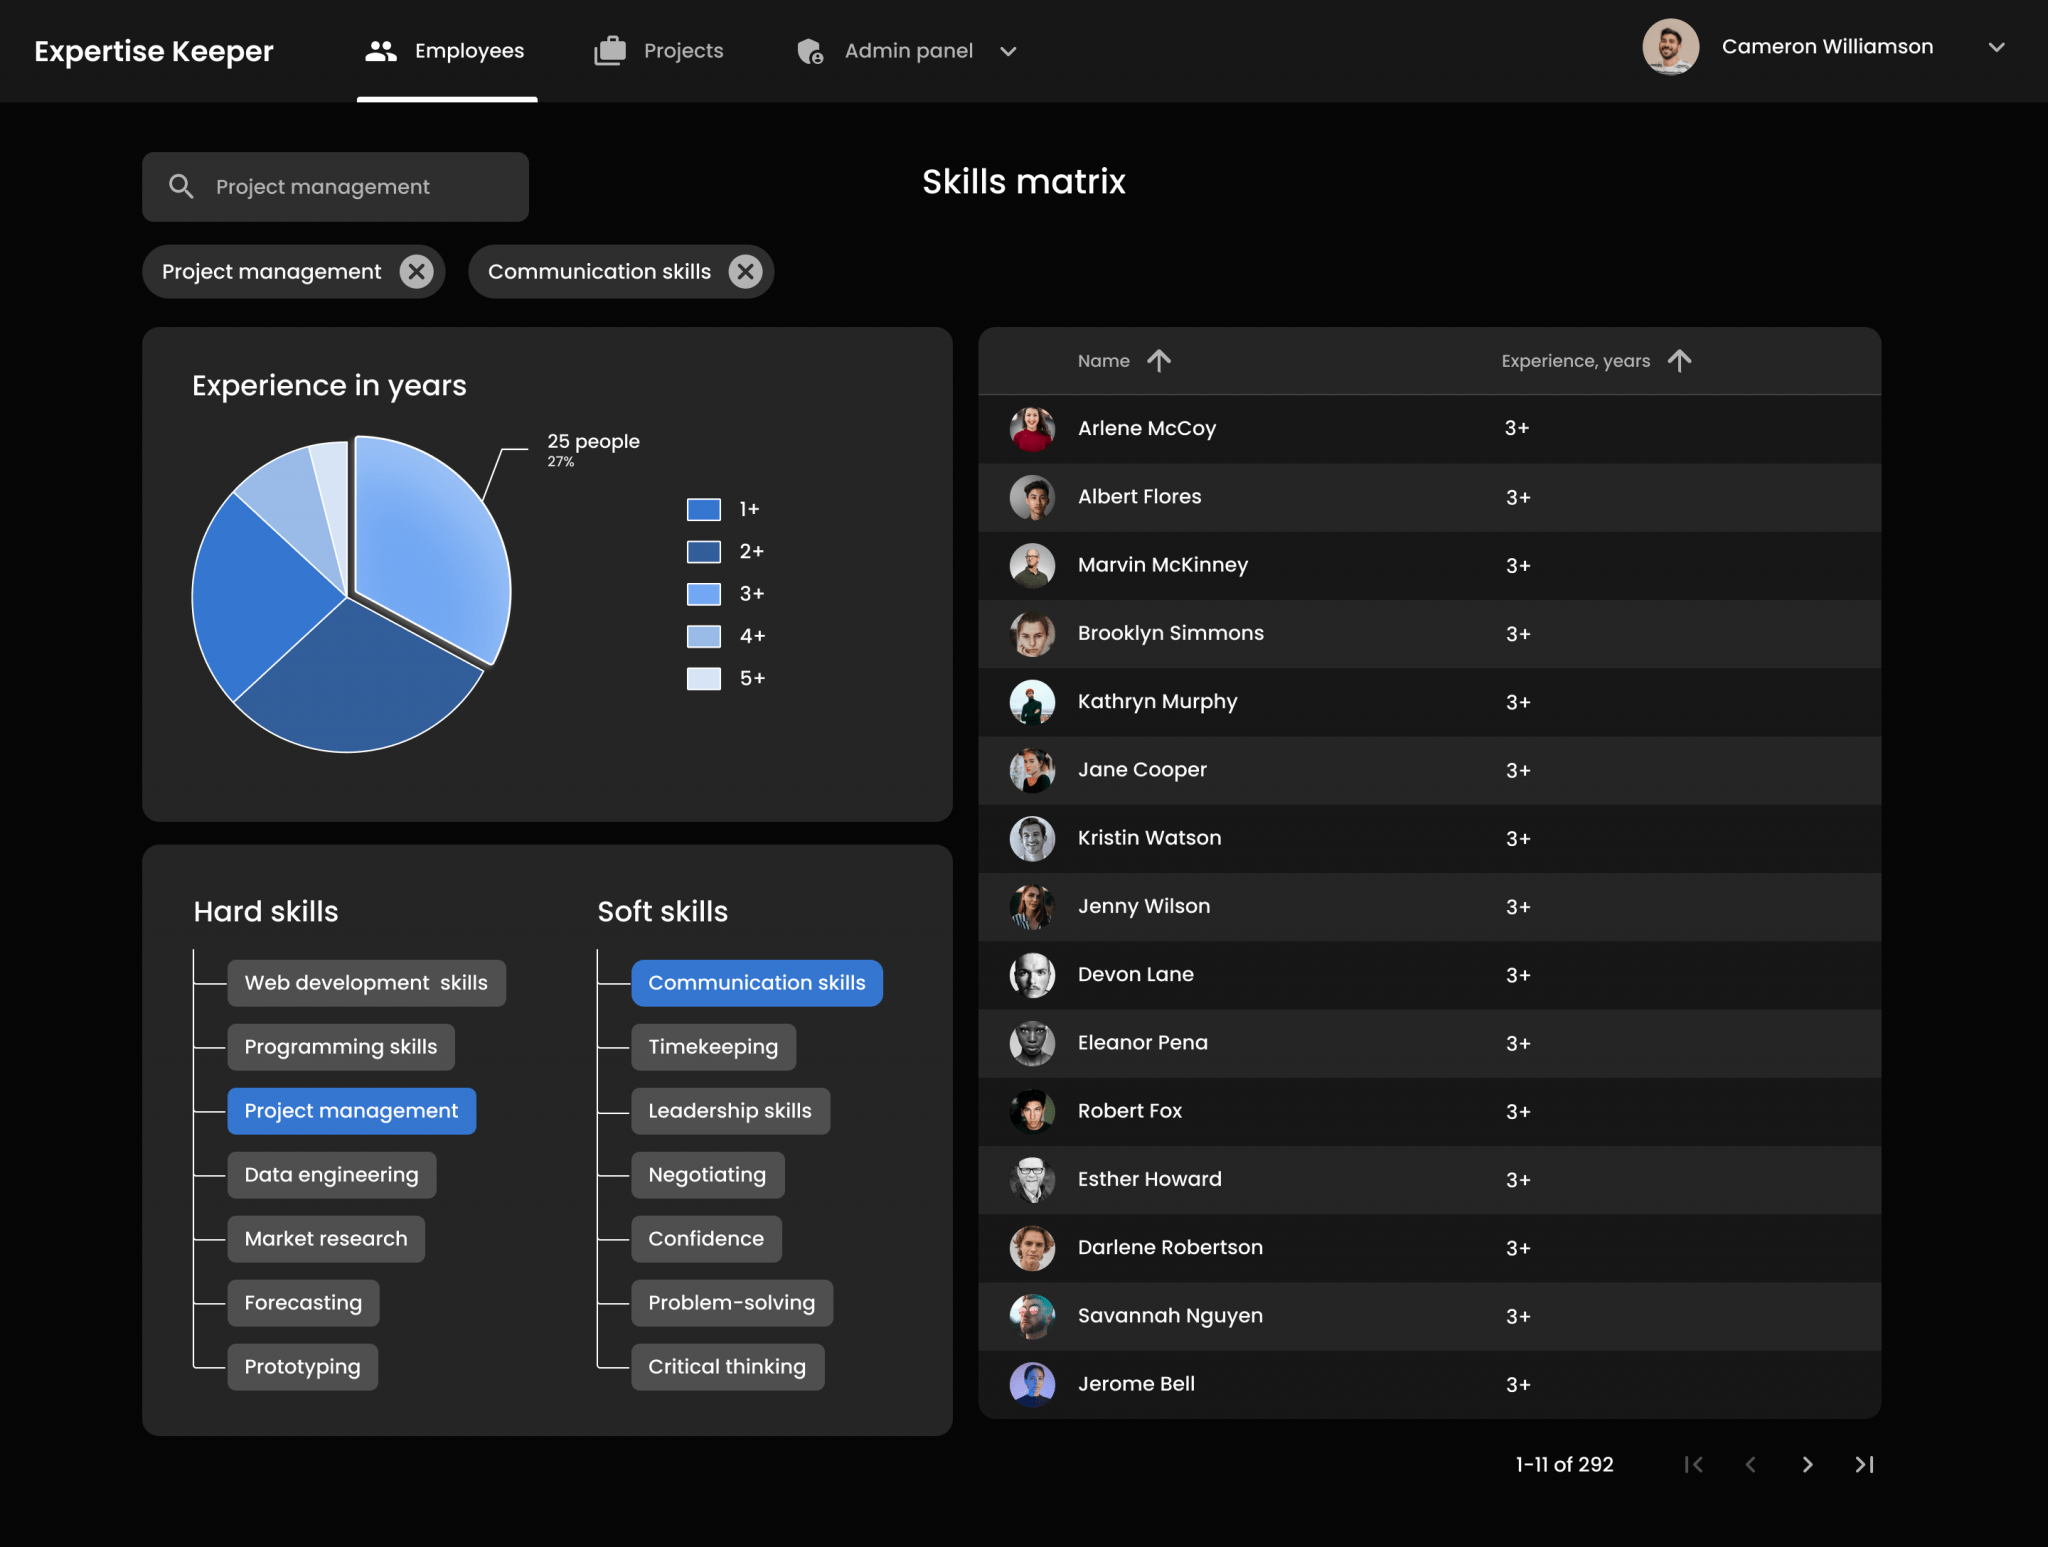Viewport: 2048px width, 1547px height.
Task: Deselect the Communication skills soft skill
Action: click(757, 982)
